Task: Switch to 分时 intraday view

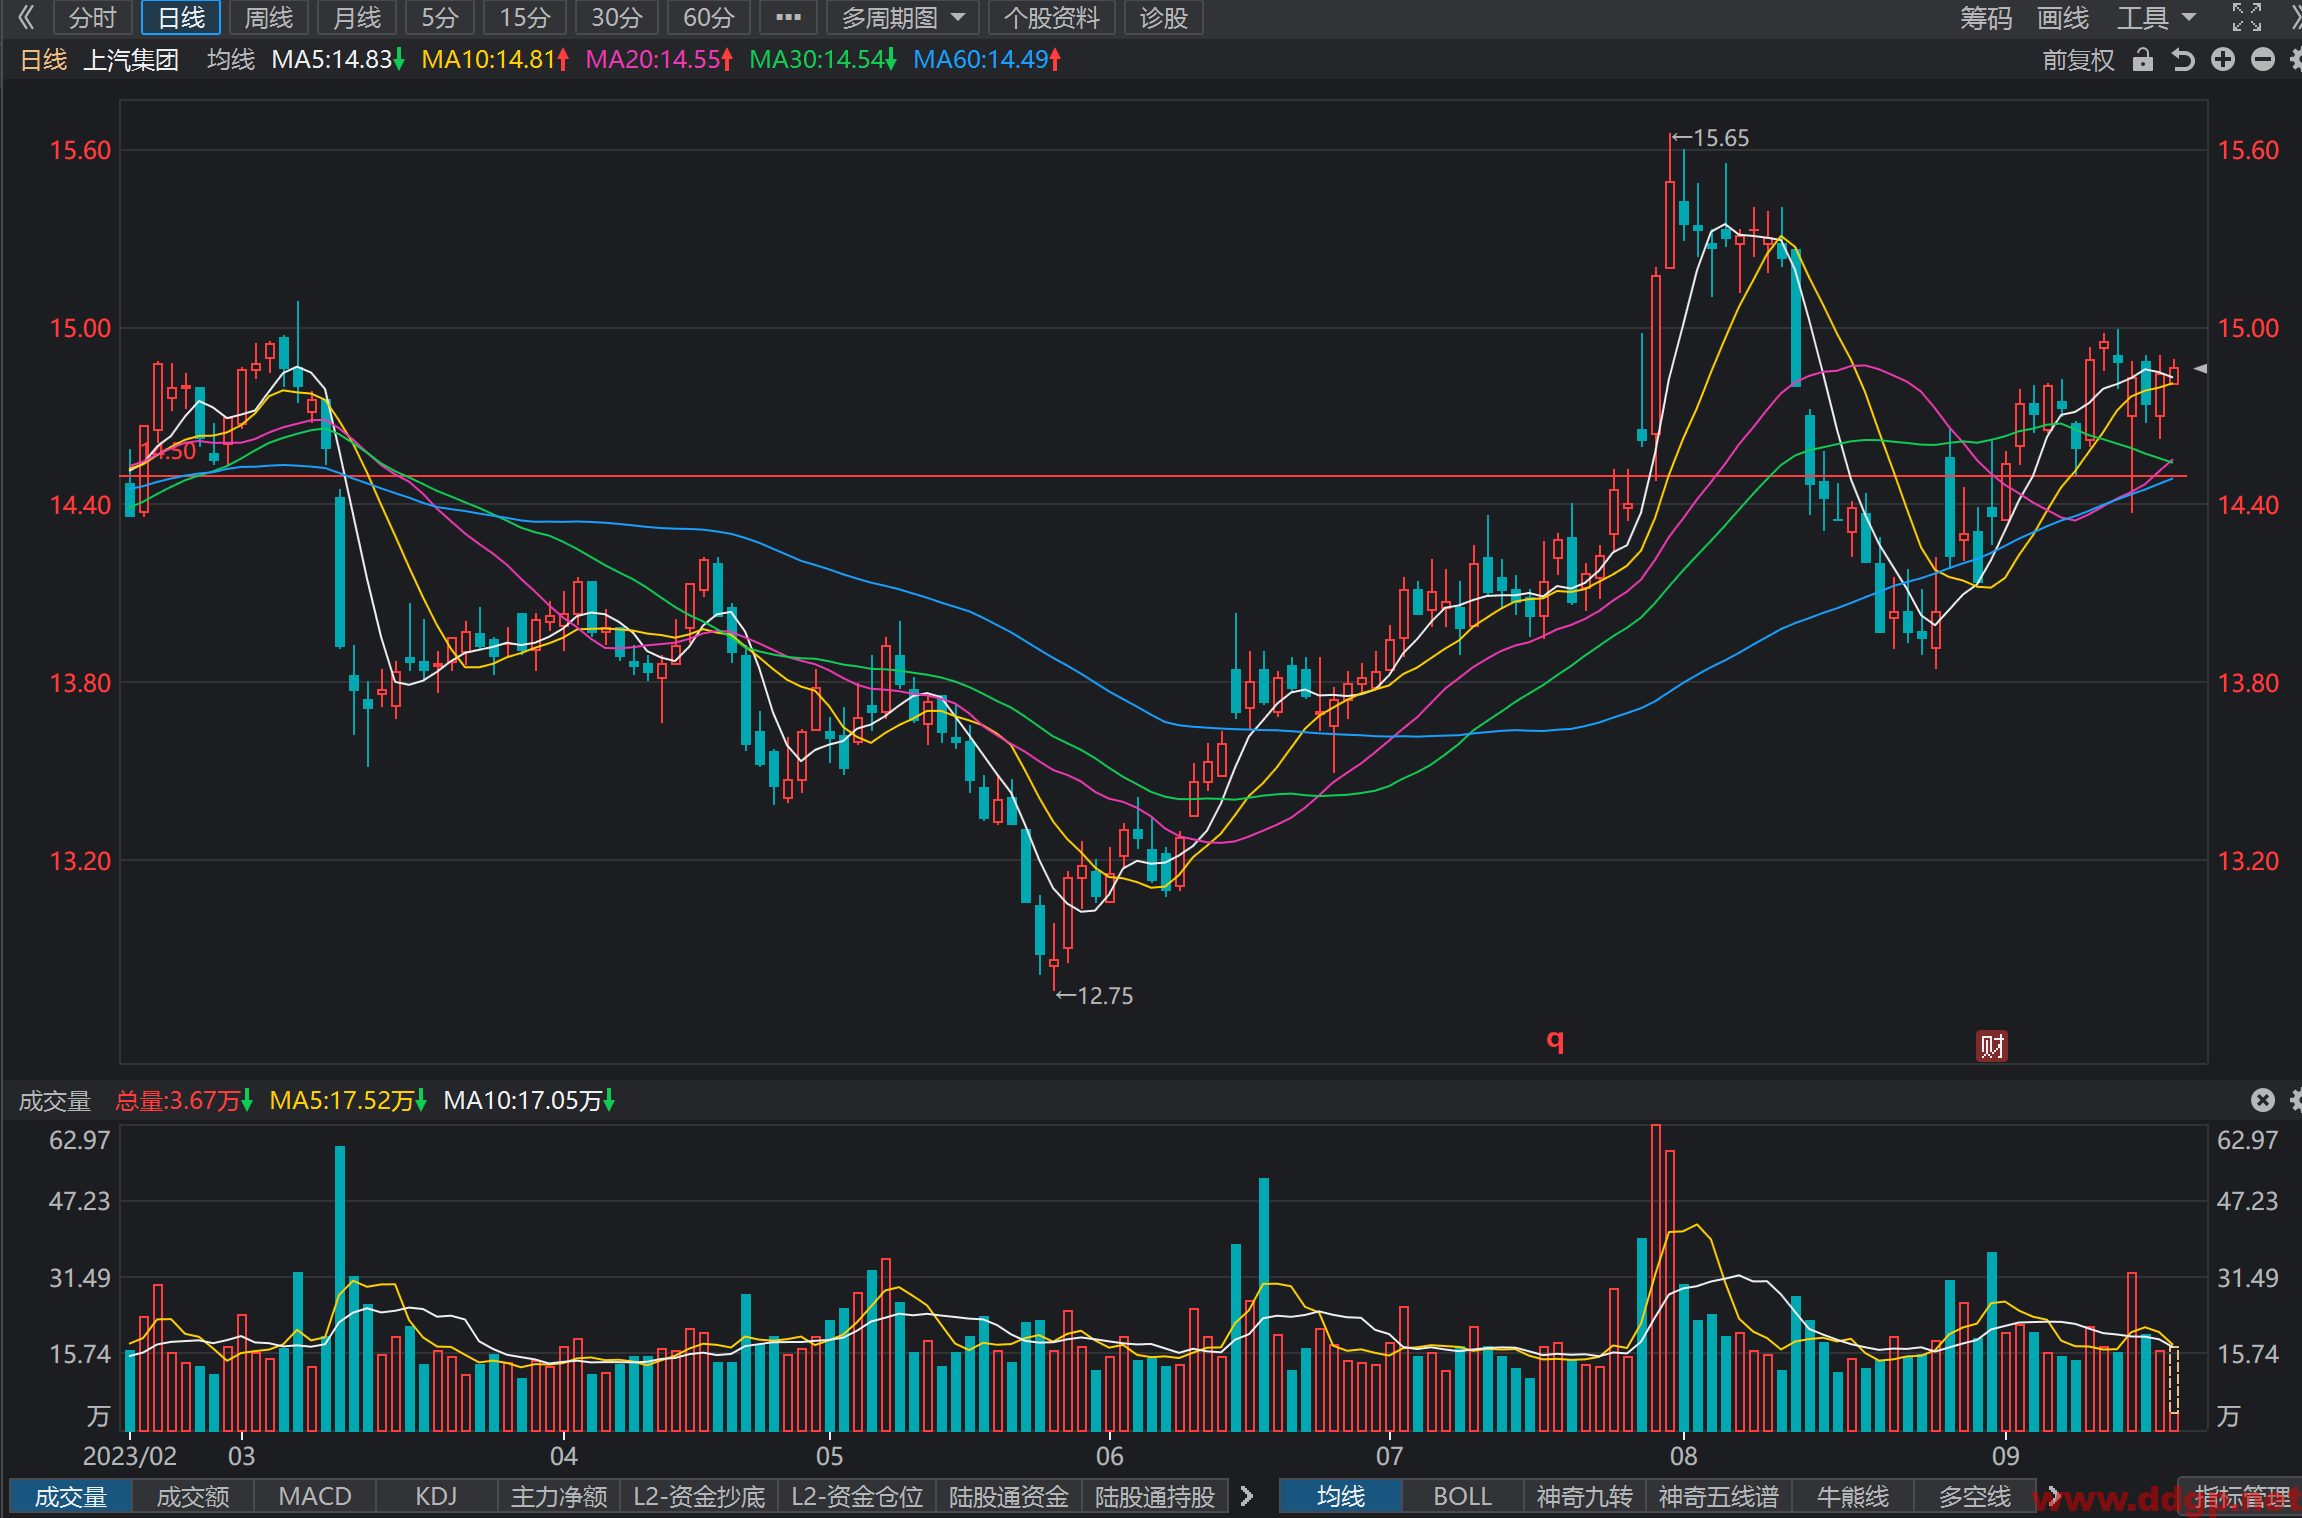Action: tap(93, 18)
